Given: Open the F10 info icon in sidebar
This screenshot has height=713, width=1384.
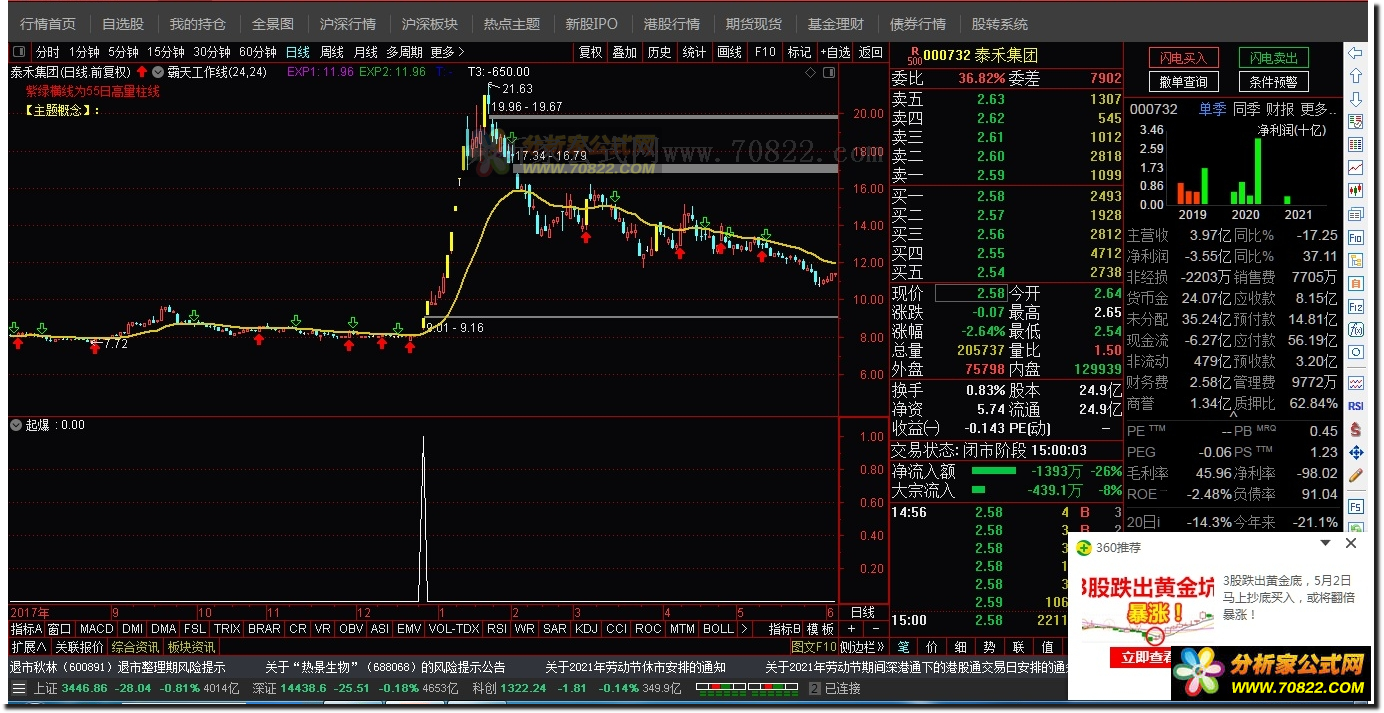Looking at the screenshot, I should 1356,238.
